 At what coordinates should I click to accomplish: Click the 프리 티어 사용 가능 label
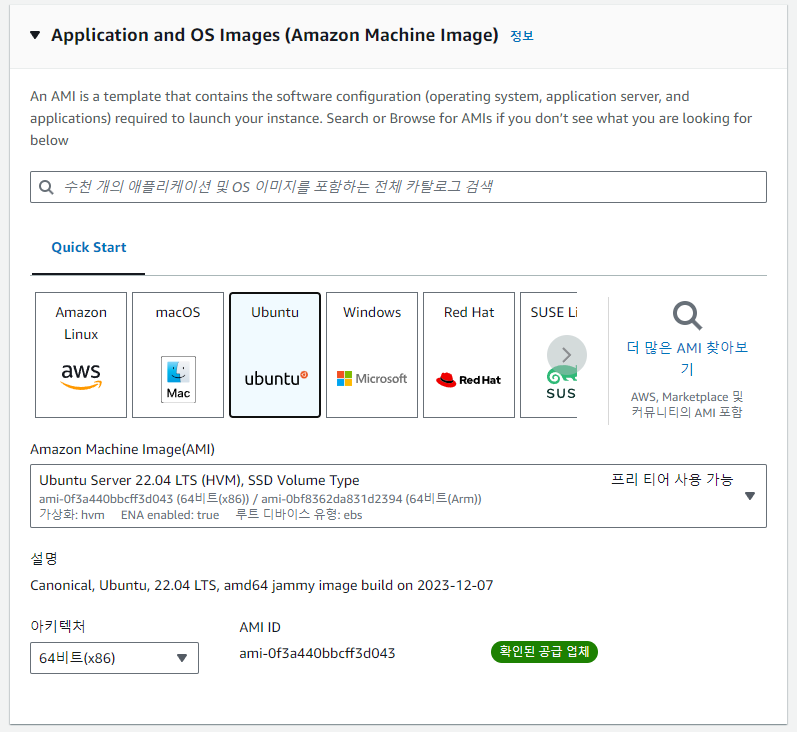point(672,479)
